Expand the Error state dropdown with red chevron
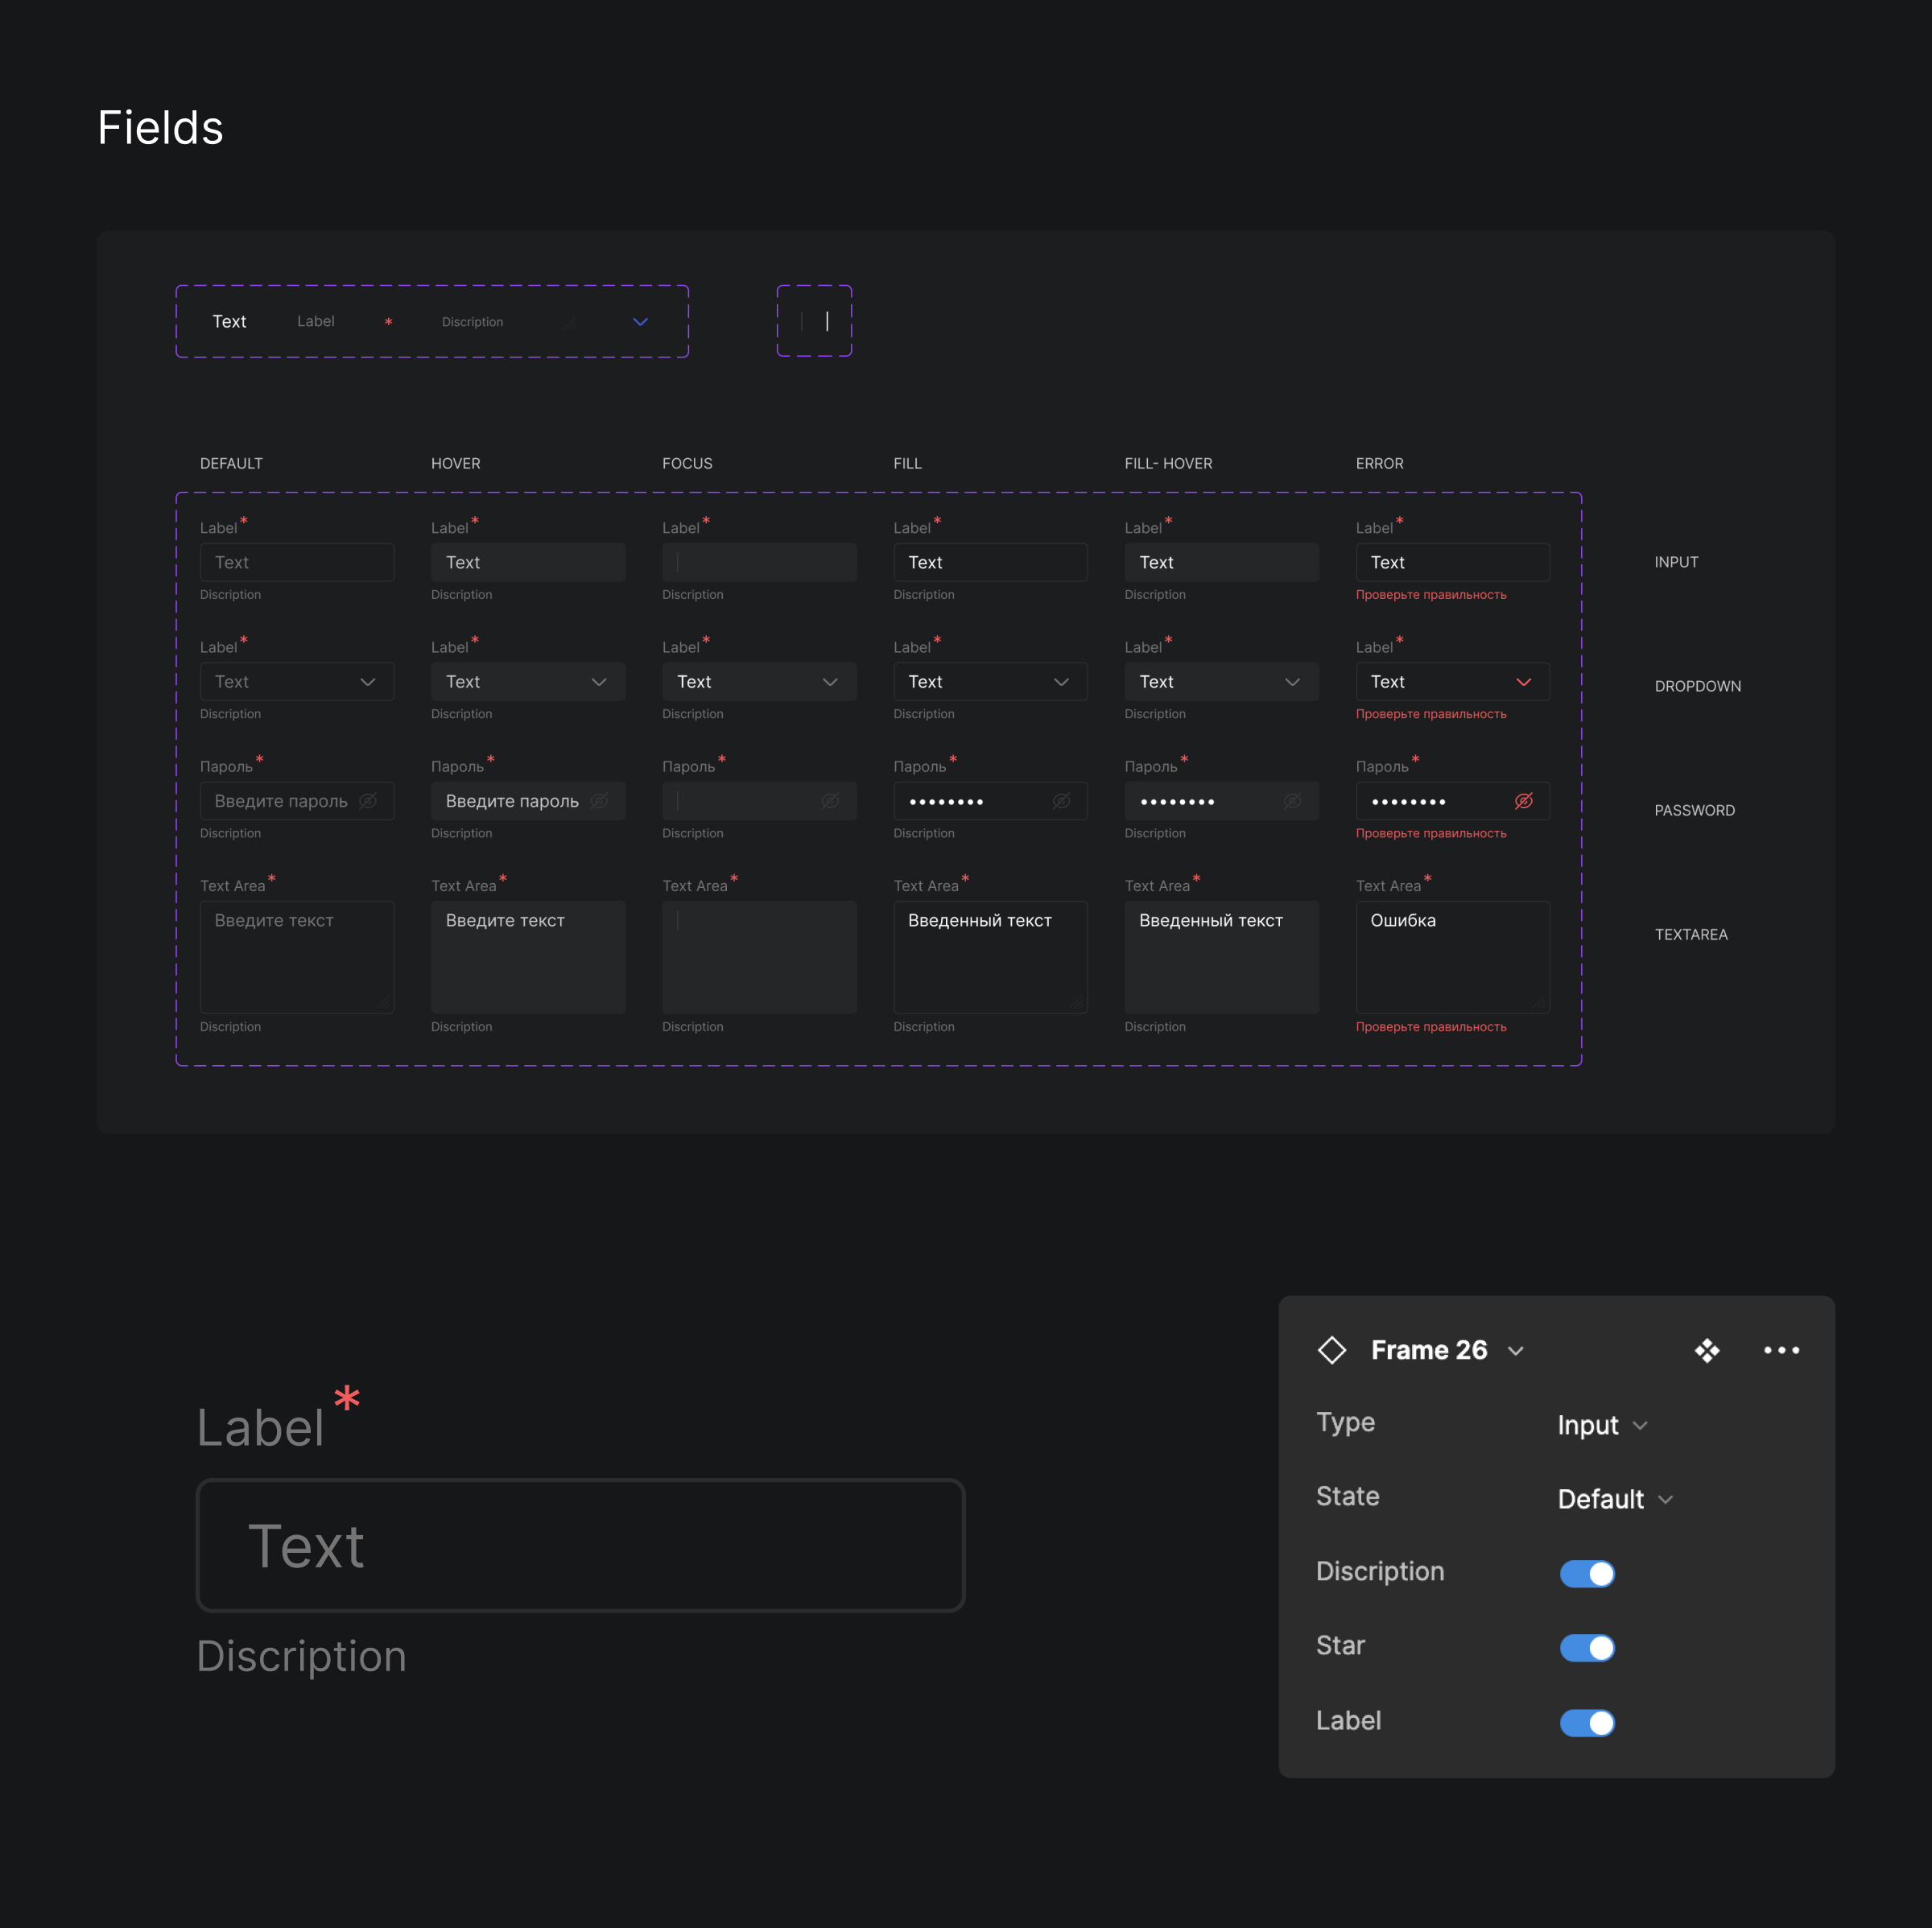 1523,682
